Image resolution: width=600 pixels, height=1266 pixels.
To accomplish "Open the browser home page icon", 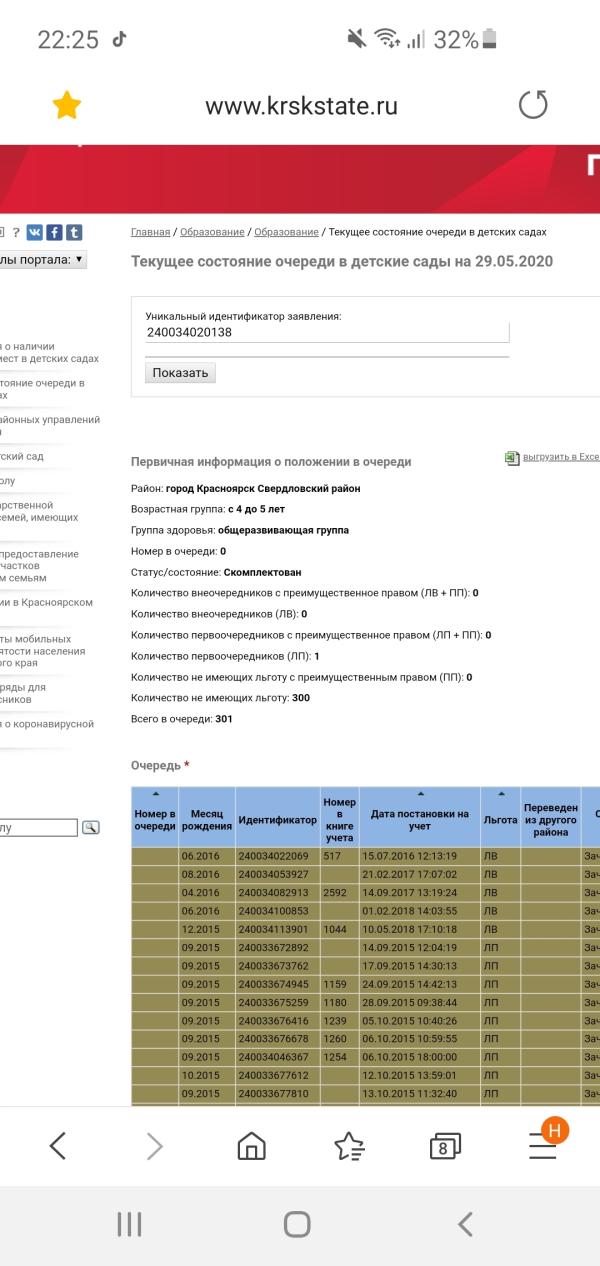I will pyautogui.click(x=252, y=1146).
